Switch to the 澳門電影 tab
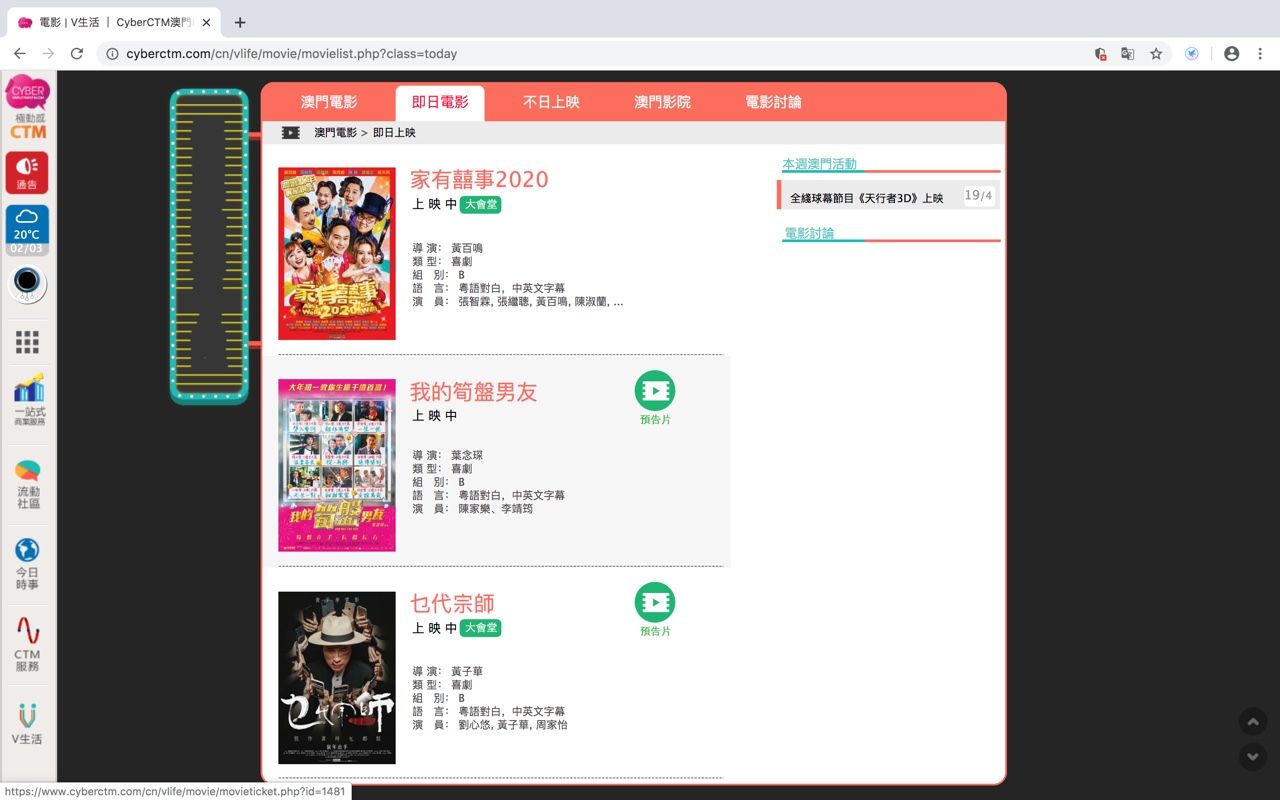The height and width of the screenshot is (800, 1280). coord(329,102)
